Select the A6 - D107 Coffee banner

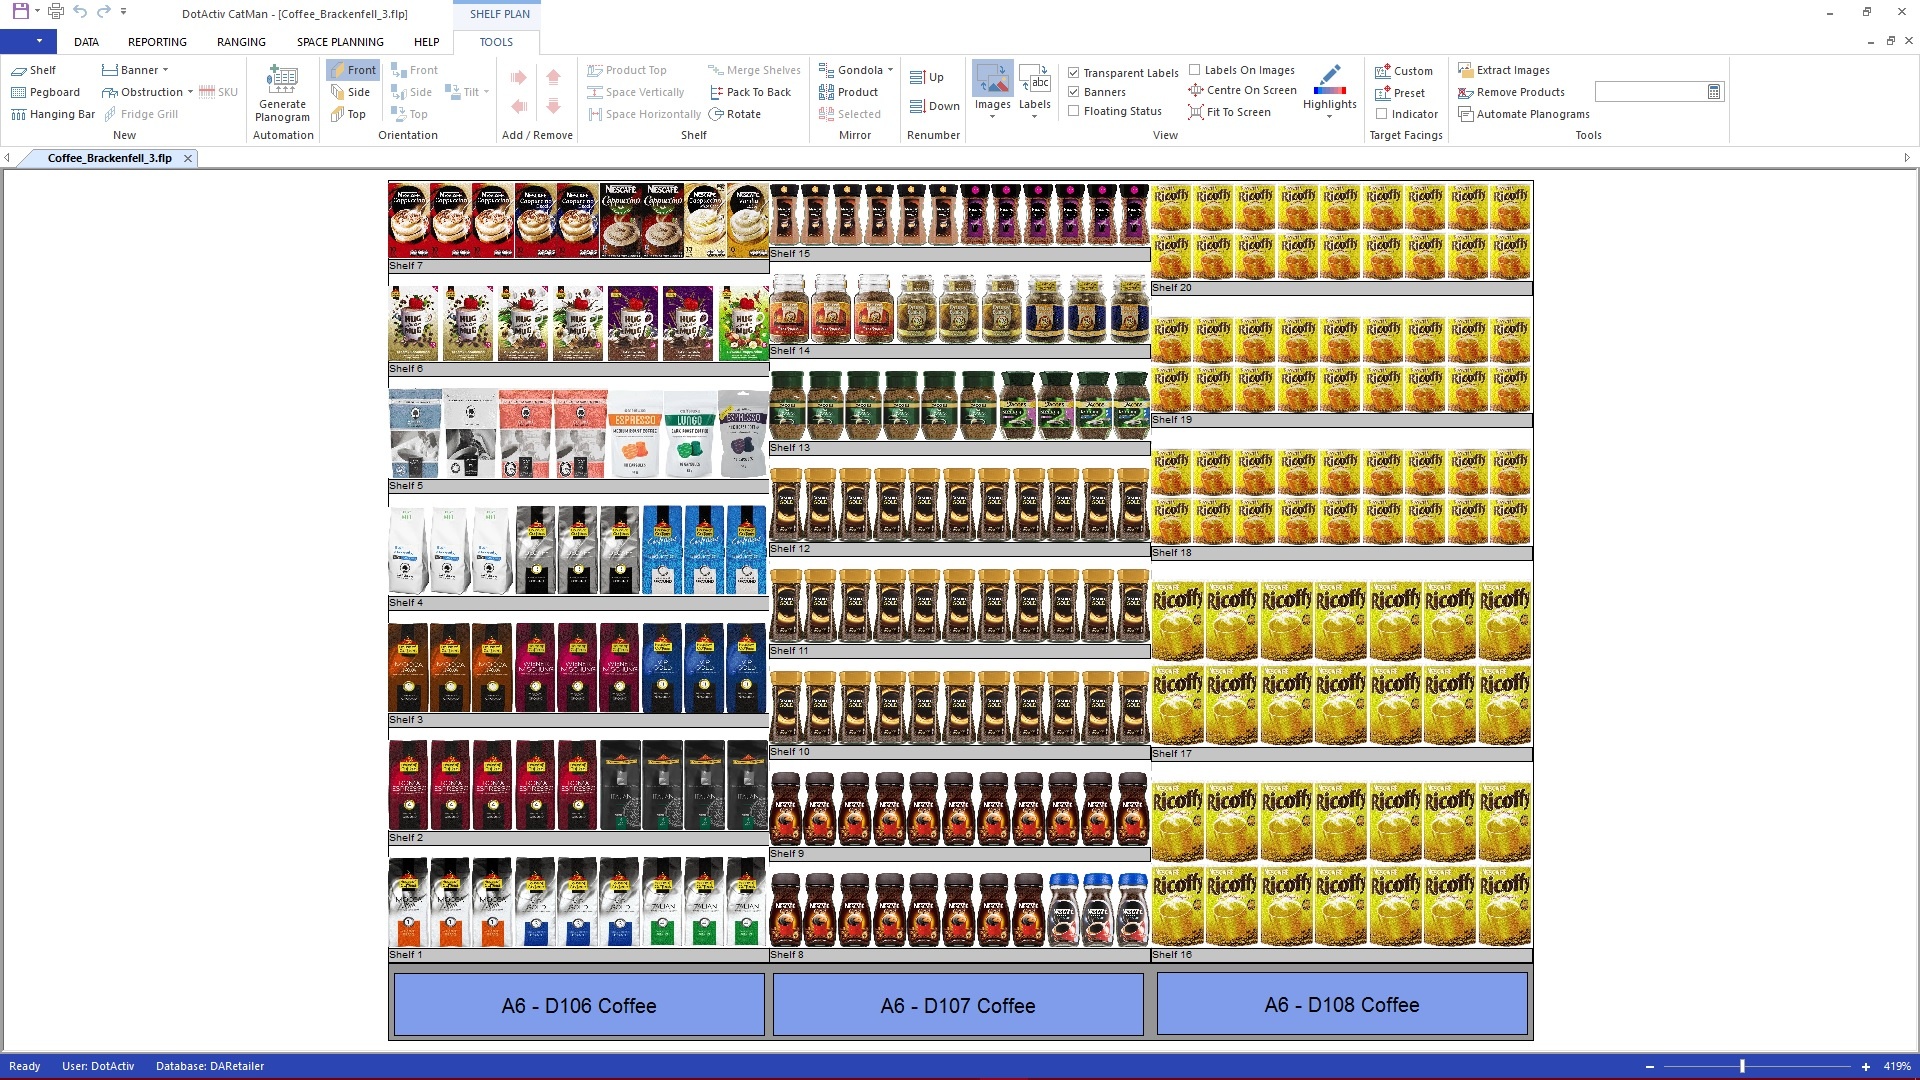[x=958, y=1005]
